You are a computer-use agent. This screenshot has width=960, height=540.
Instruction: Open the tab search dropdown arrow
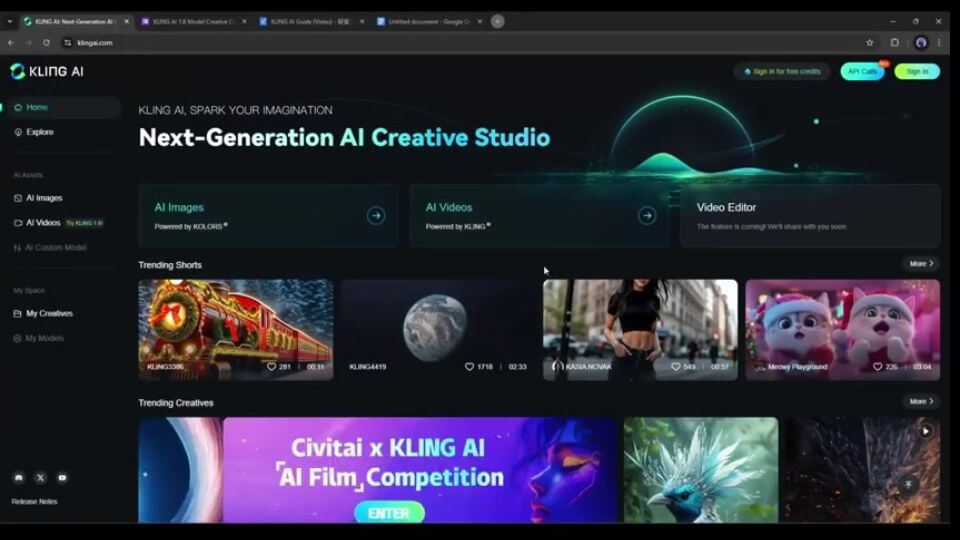point(10,21)
